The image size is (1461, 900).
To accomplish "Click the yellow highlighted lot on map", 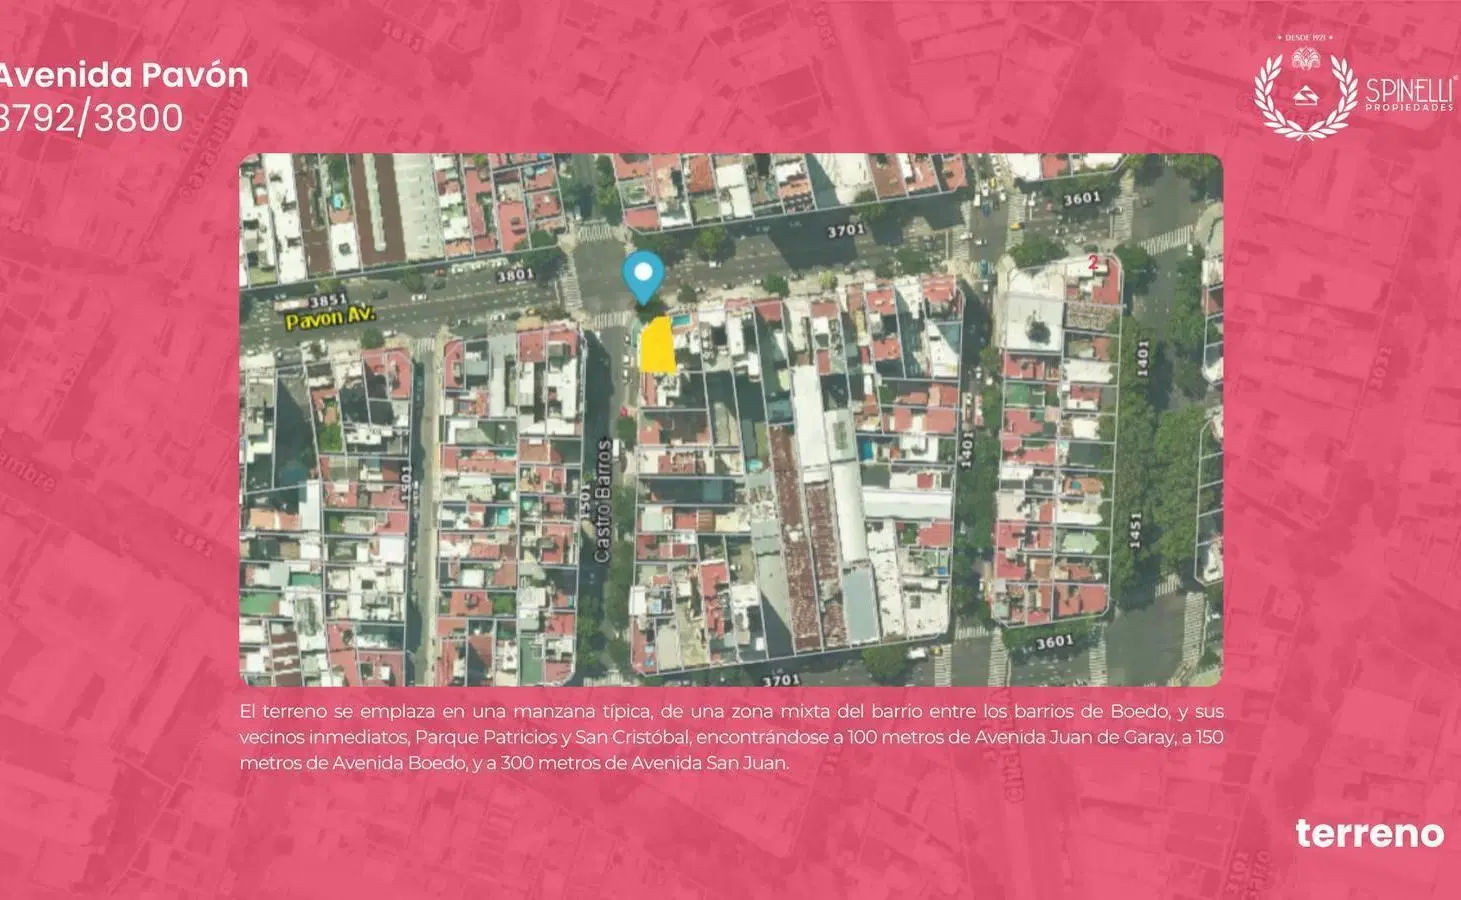I will pos(656,345).
